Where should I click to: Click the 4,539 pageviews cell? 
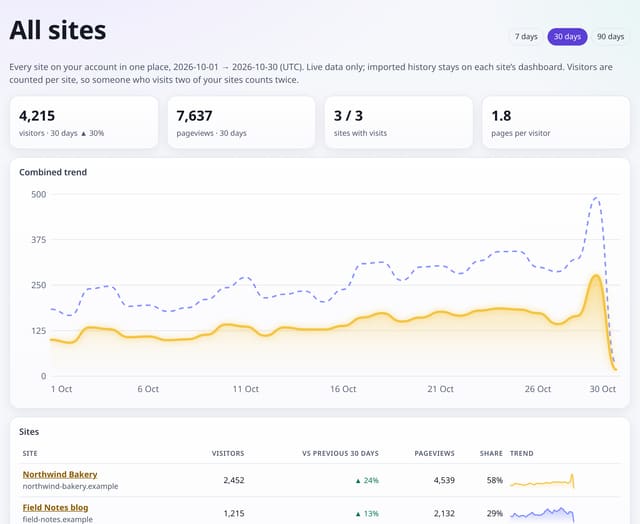click(x=444, y=480)
